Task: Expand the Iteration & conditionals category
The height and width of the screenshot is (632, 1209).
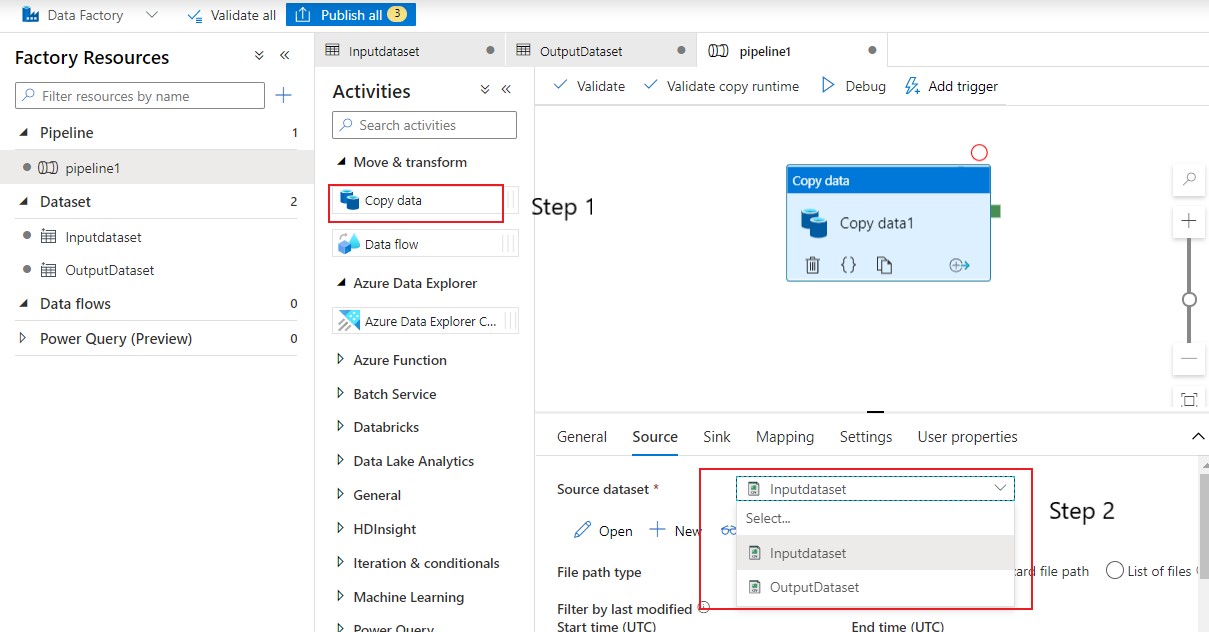Action: (341, 563)
